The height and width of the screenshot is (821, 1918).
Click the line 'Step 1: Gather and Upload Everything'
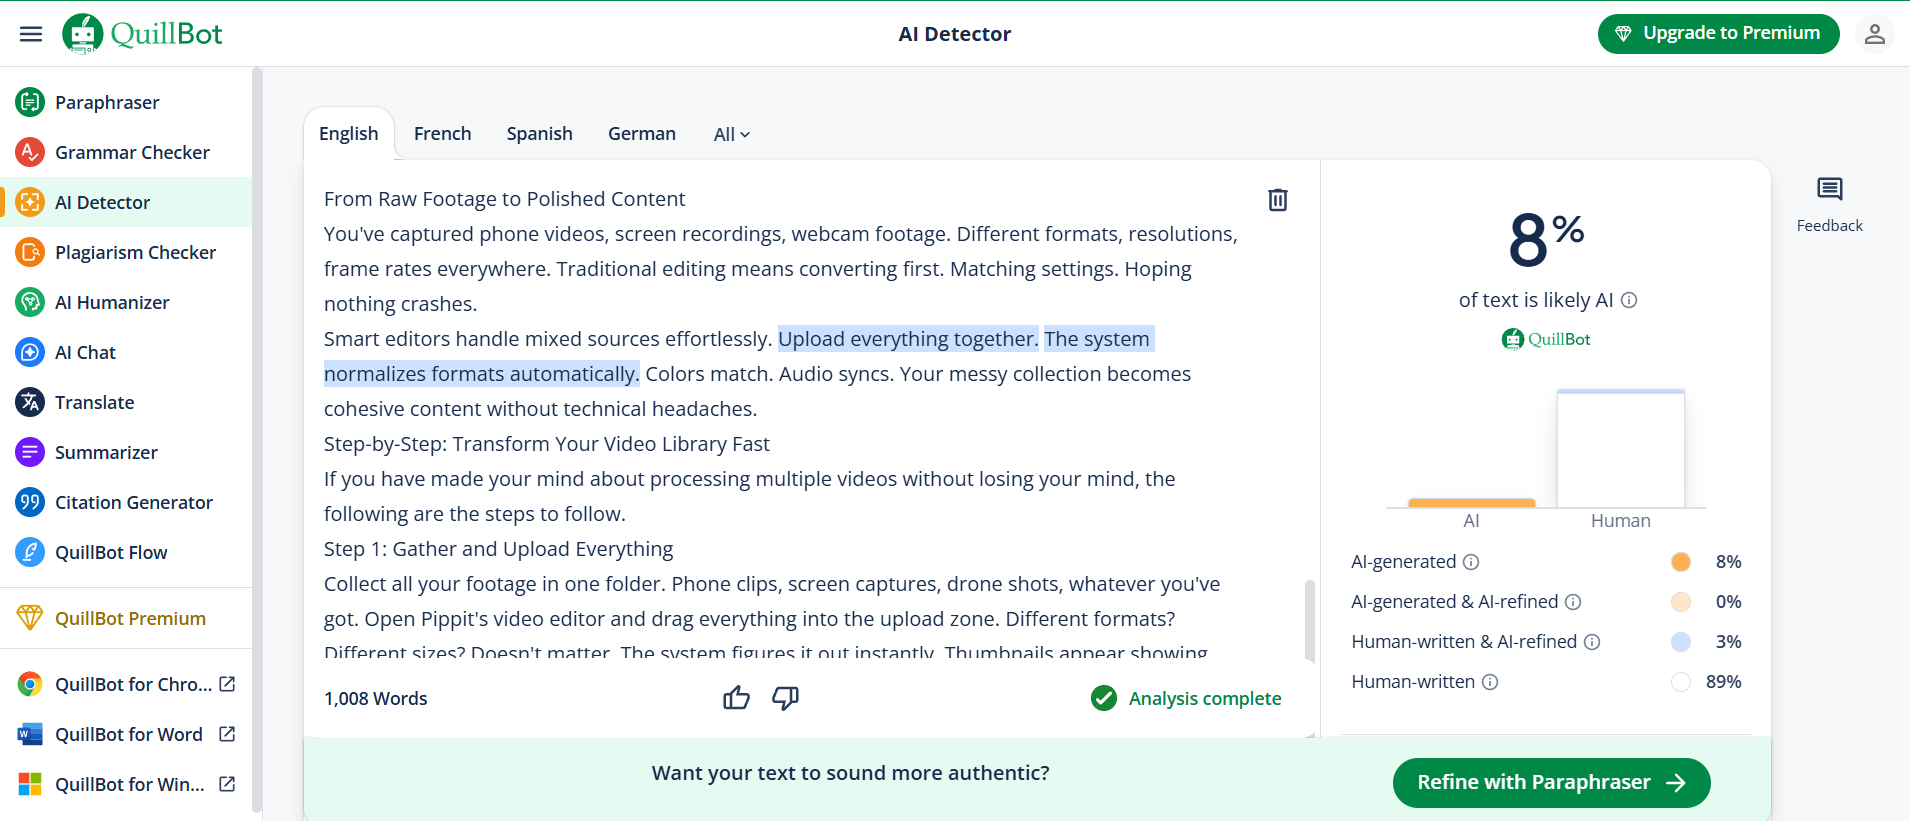(x=499, y=549)
